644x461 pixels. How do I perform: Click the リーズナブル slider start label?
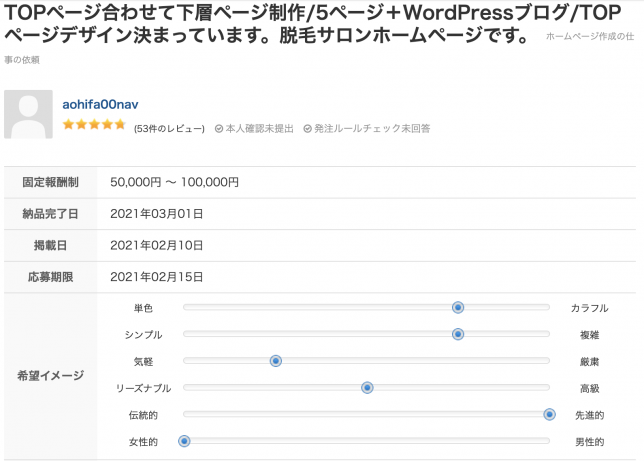click(143, 388)
